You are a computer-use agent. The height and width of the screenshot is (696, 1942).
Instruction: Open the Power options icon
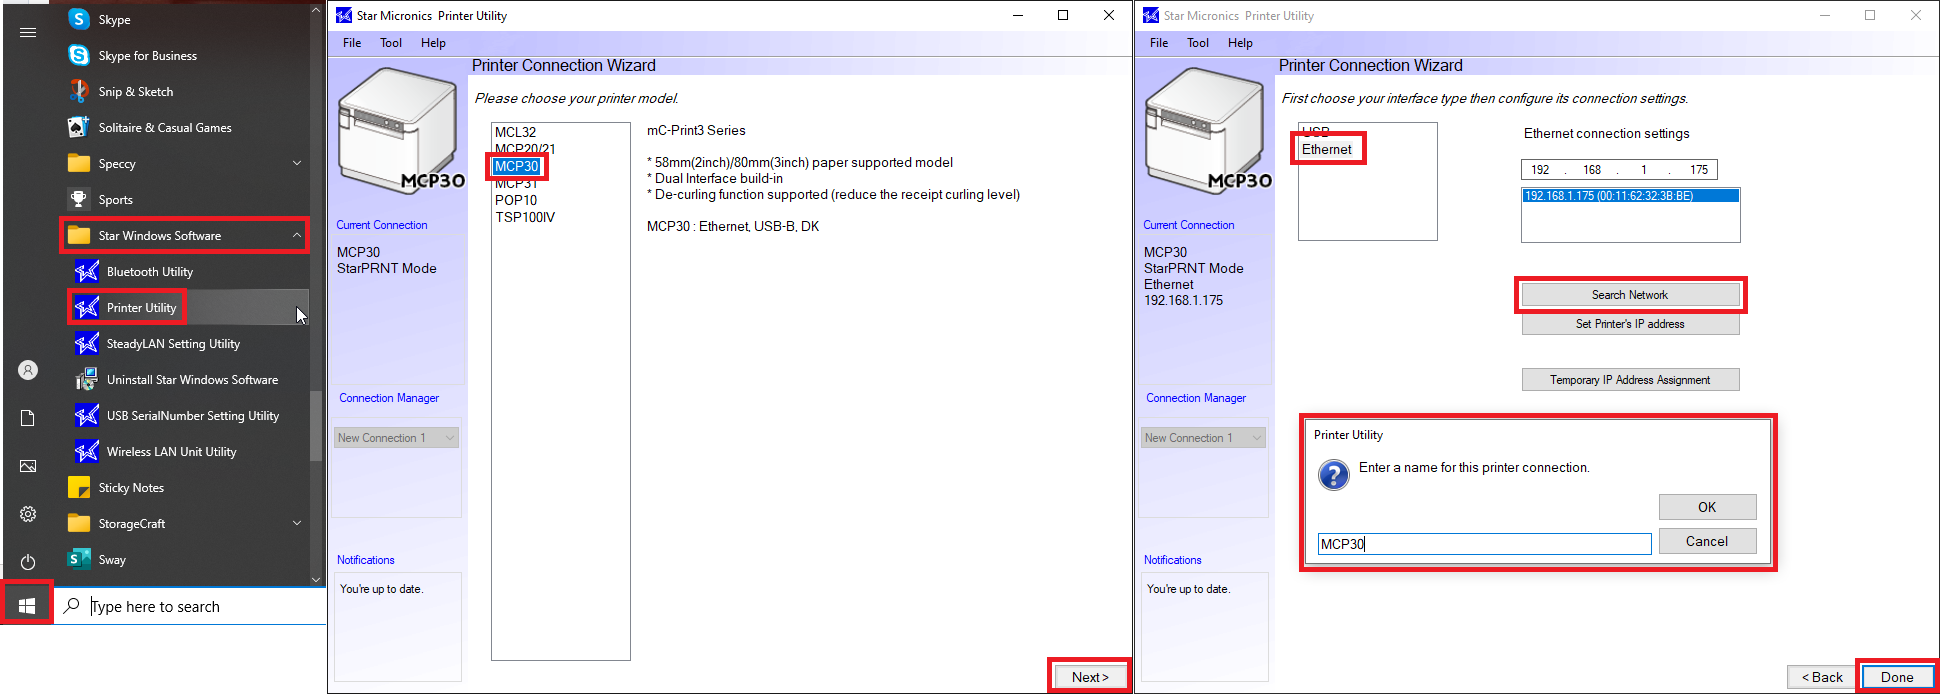tap(28, 562)
